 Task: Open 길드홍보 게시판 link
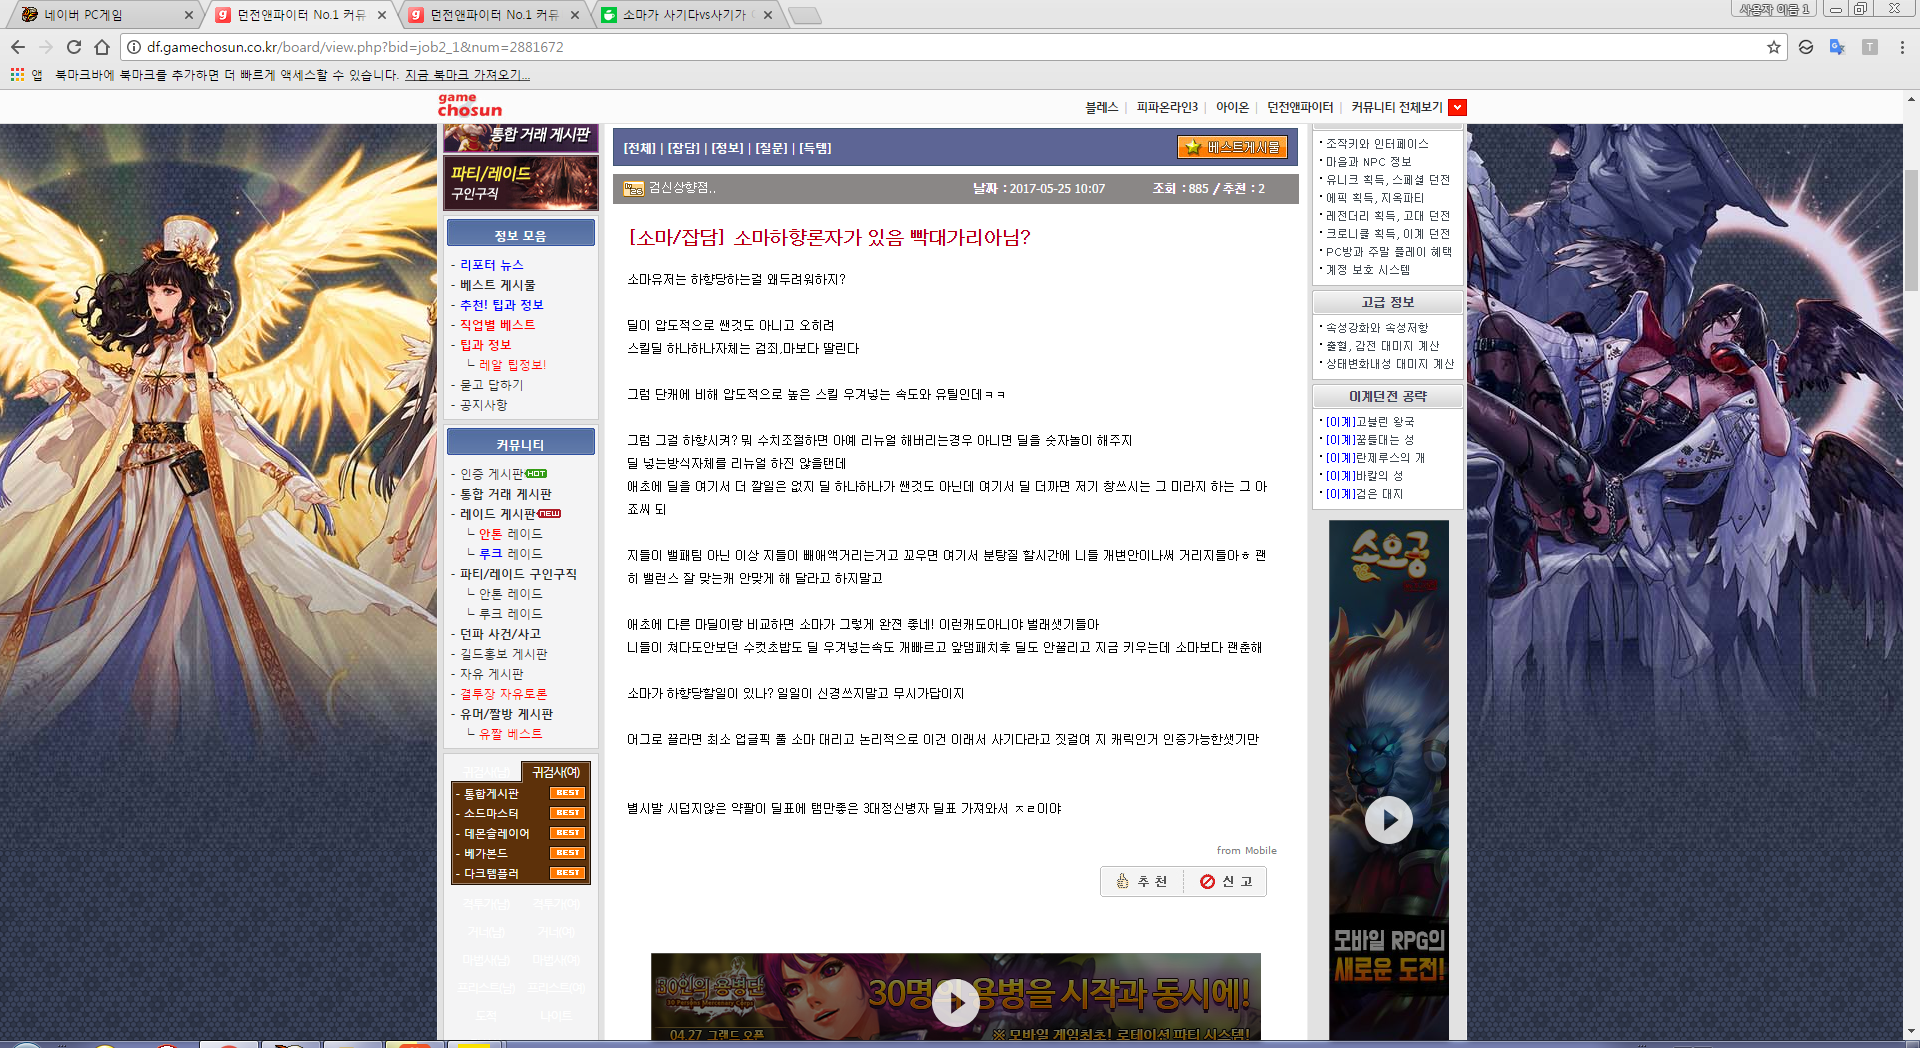point(503,654)
